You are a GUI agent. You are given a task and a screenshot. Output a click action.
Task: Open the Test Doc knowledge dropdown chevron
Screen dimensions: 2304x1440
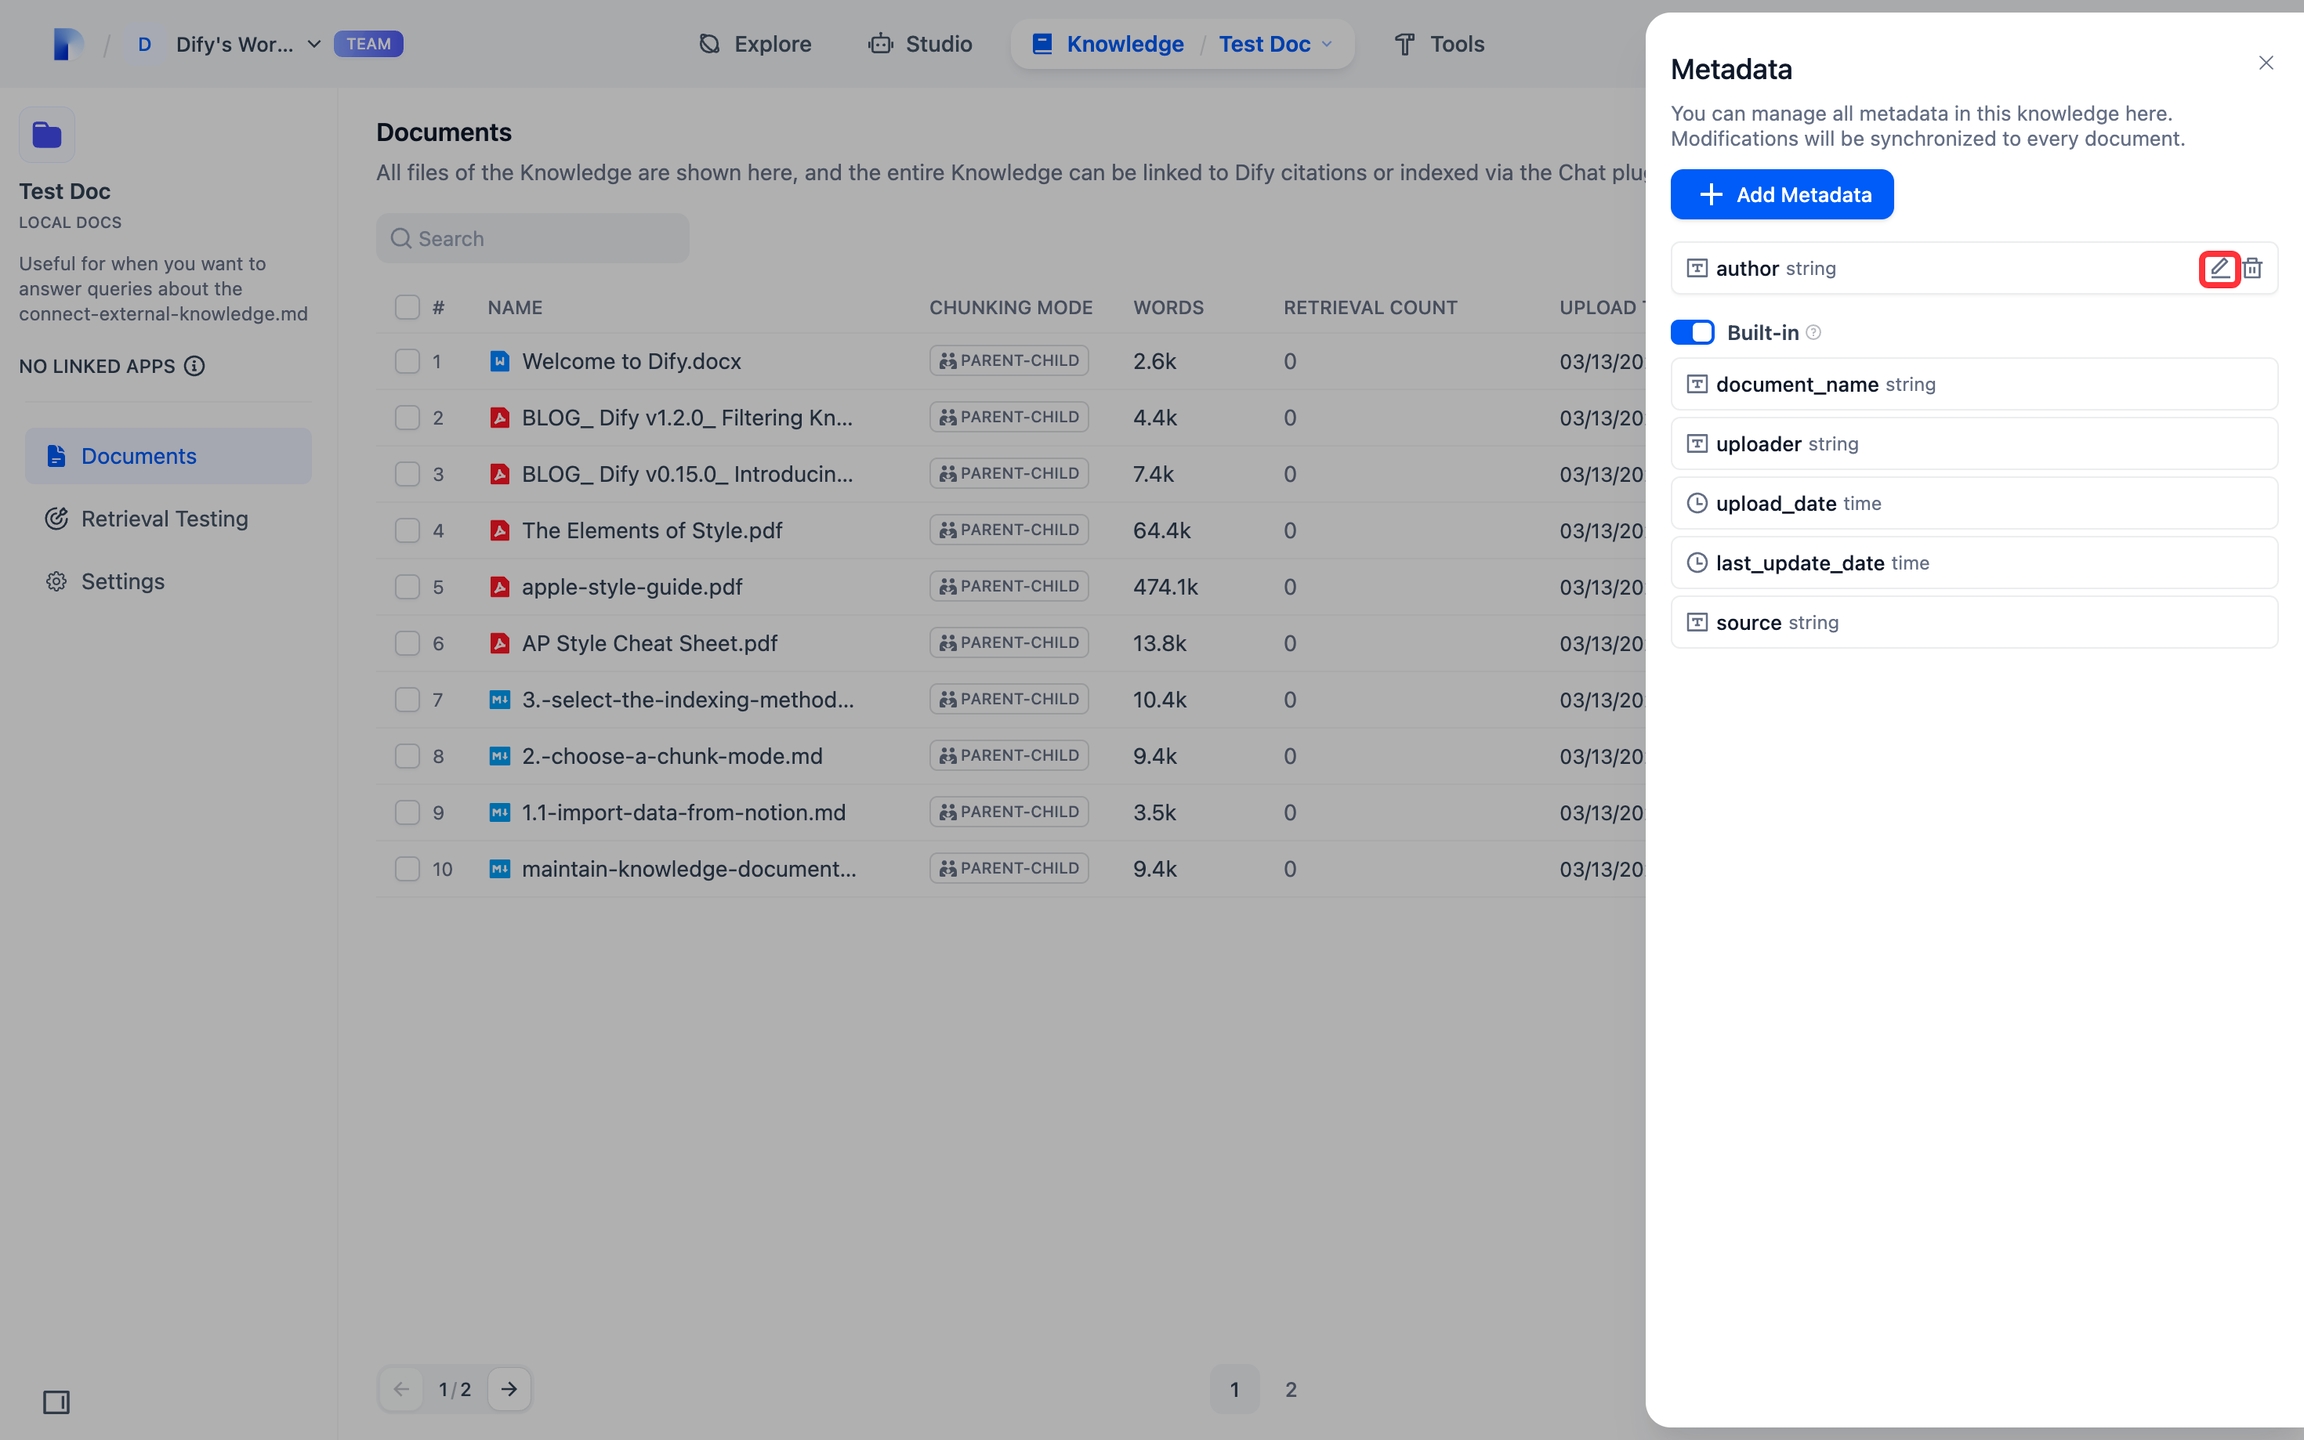(1327, 44)
